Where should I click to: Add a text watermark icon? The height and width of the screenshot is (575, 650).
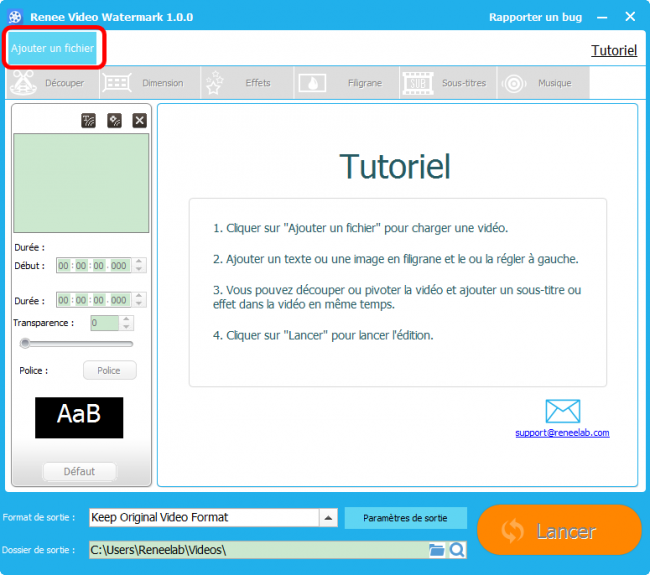pyautogui.click(x=88, y=121)
